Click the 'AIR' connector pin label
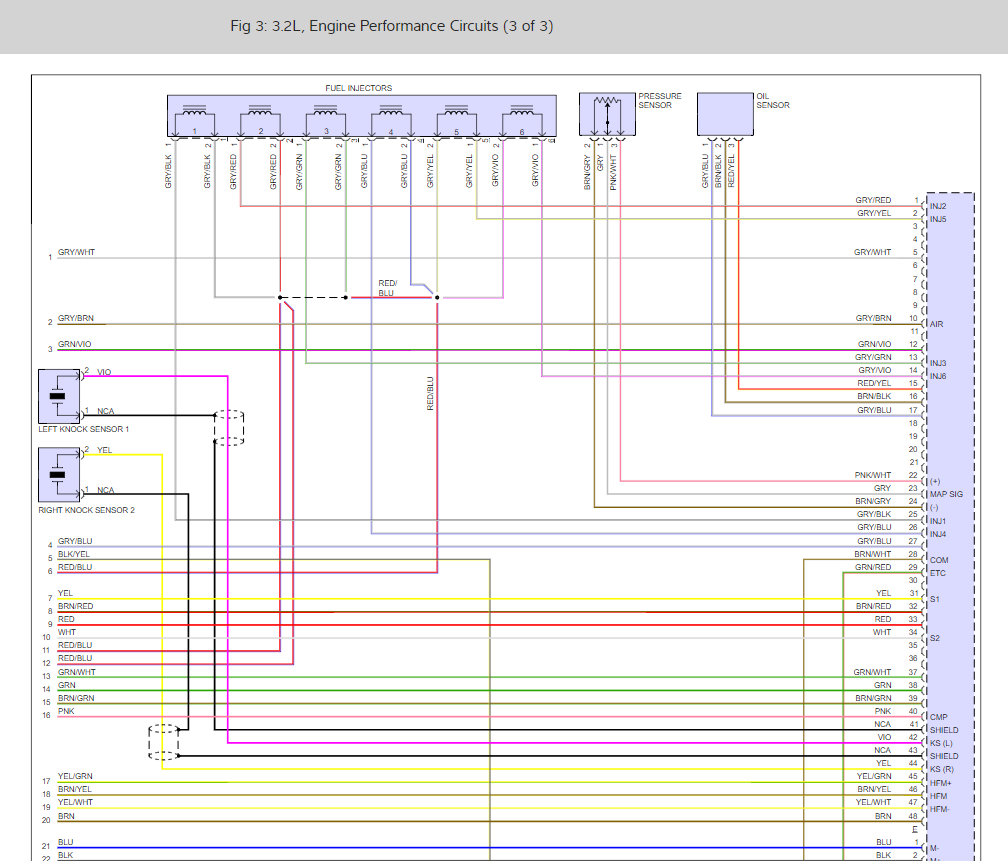The image size is (1008, 867). [937, 324]
